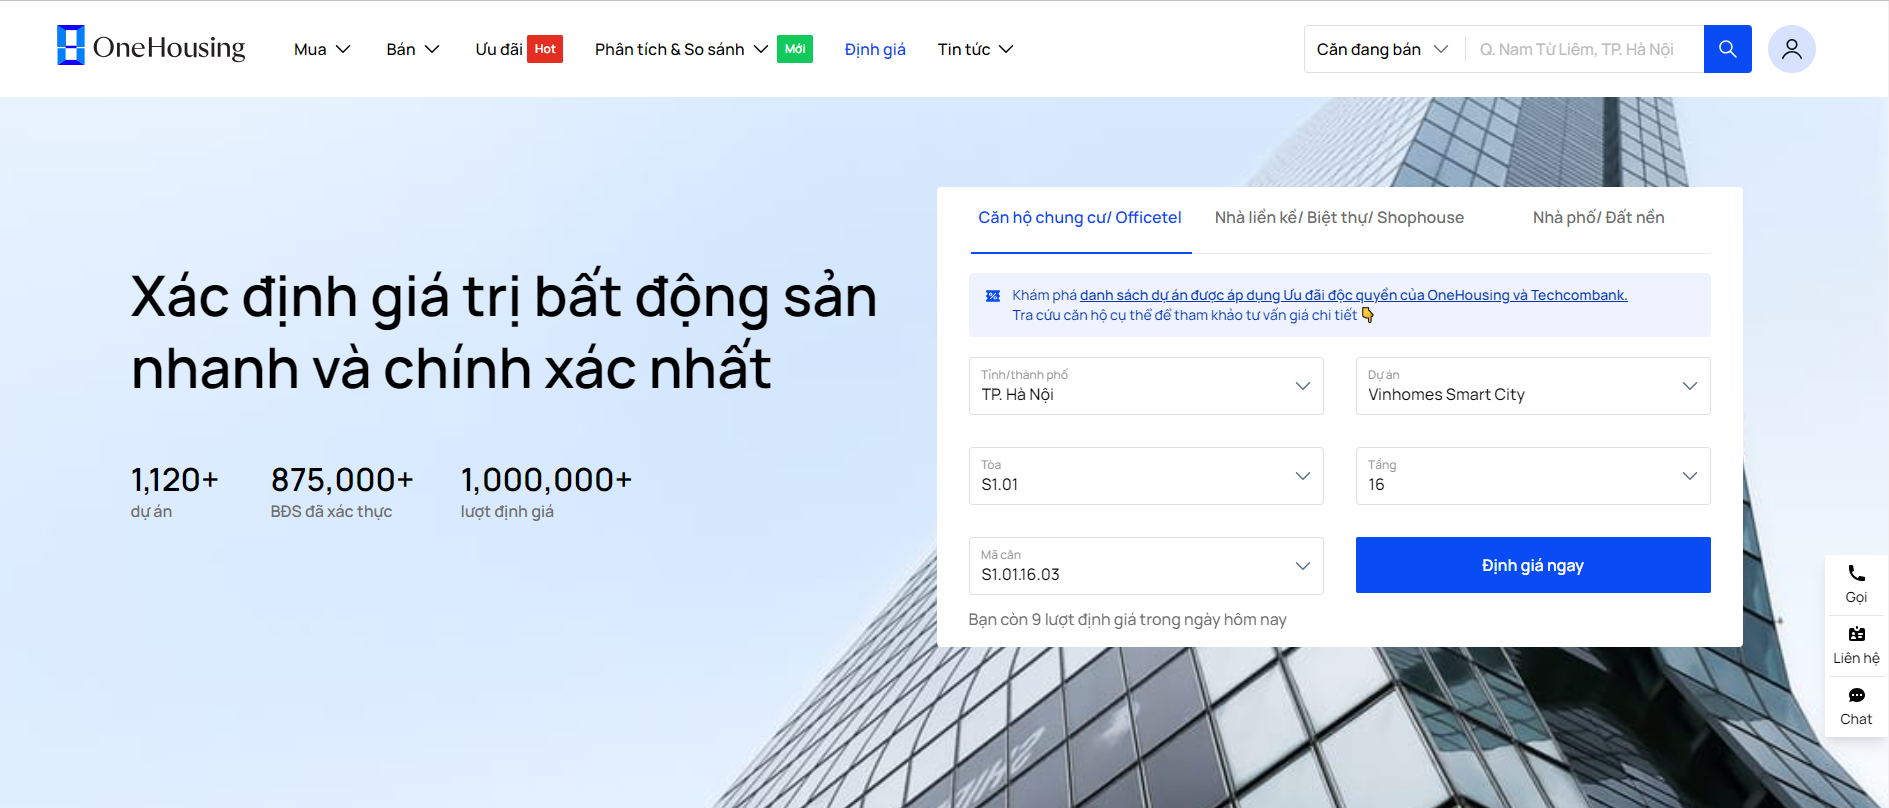Switch to Nhà phố/ Đất nền tab
This screenshot has height=808, width=1889.
click(x=1598, y=218)
